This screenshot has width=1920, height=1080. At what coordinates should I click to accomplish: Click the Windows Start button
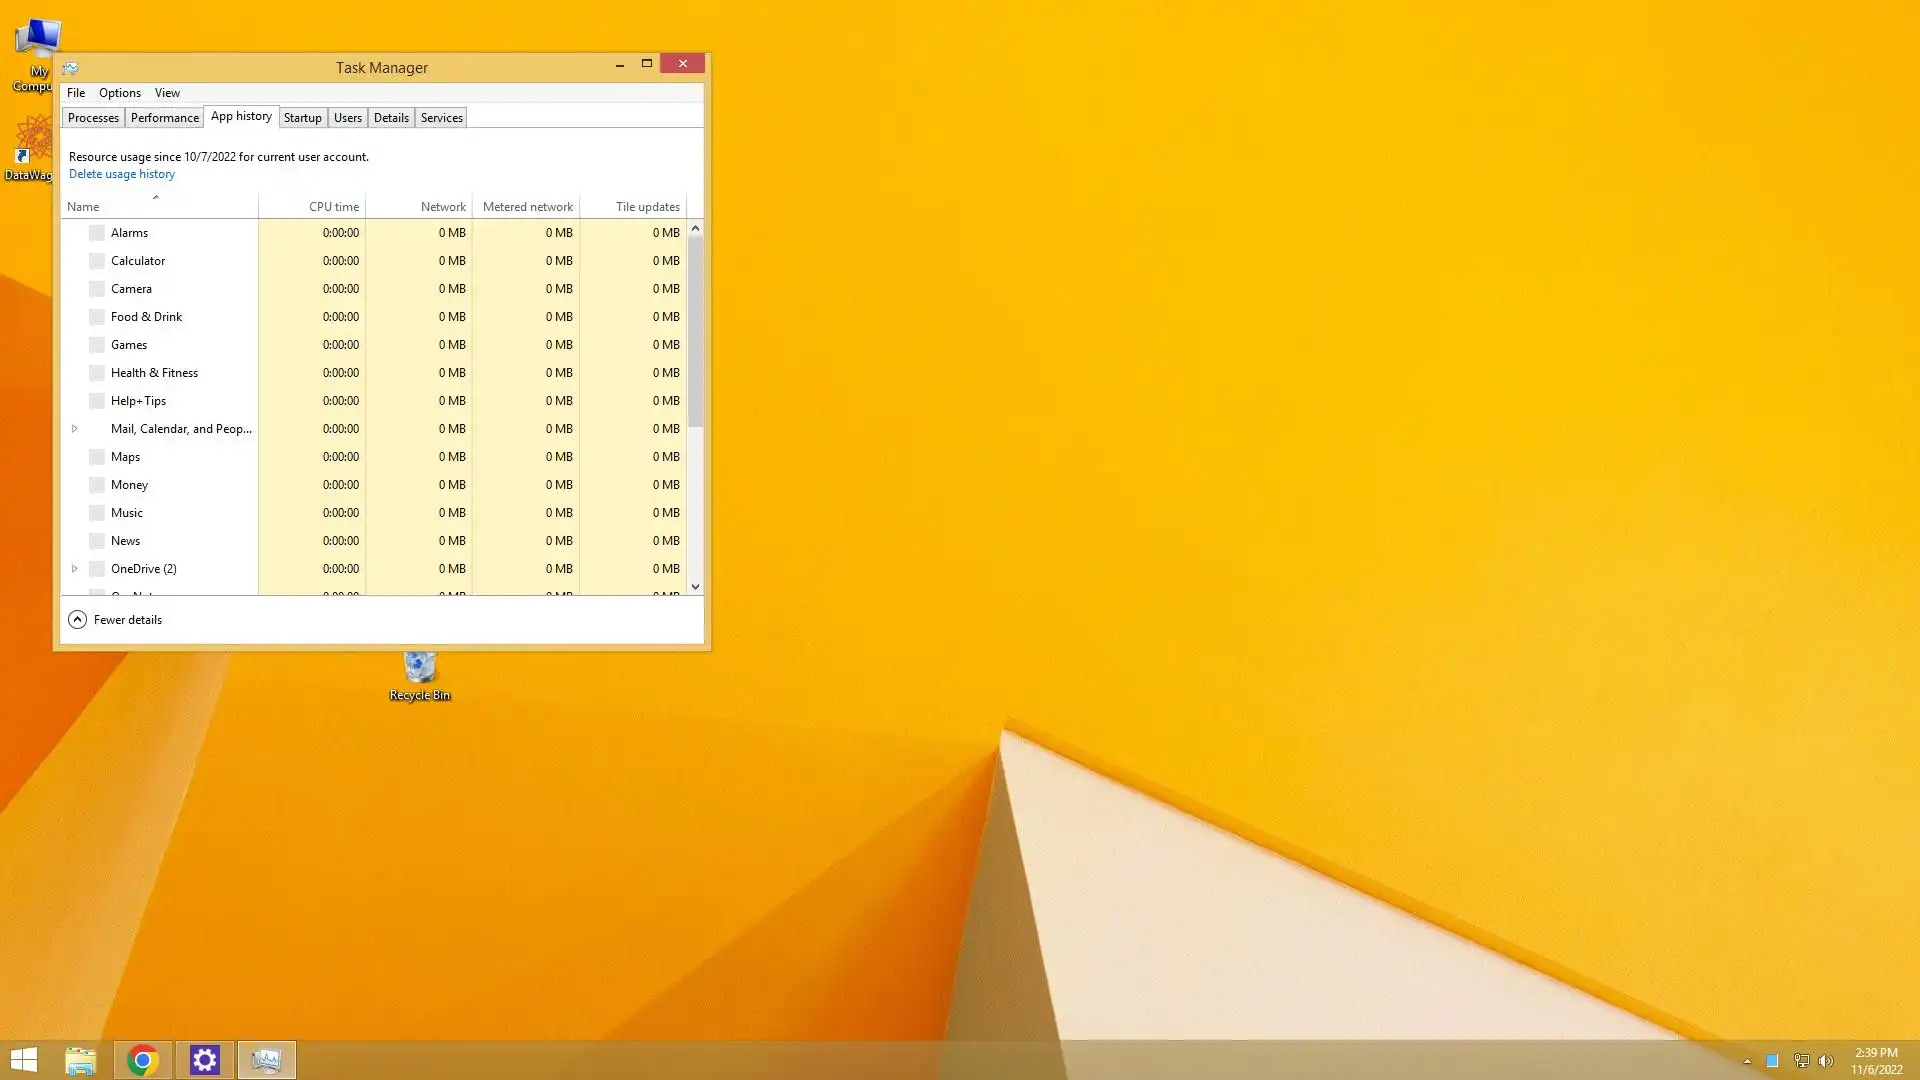tap(24, 1060)
